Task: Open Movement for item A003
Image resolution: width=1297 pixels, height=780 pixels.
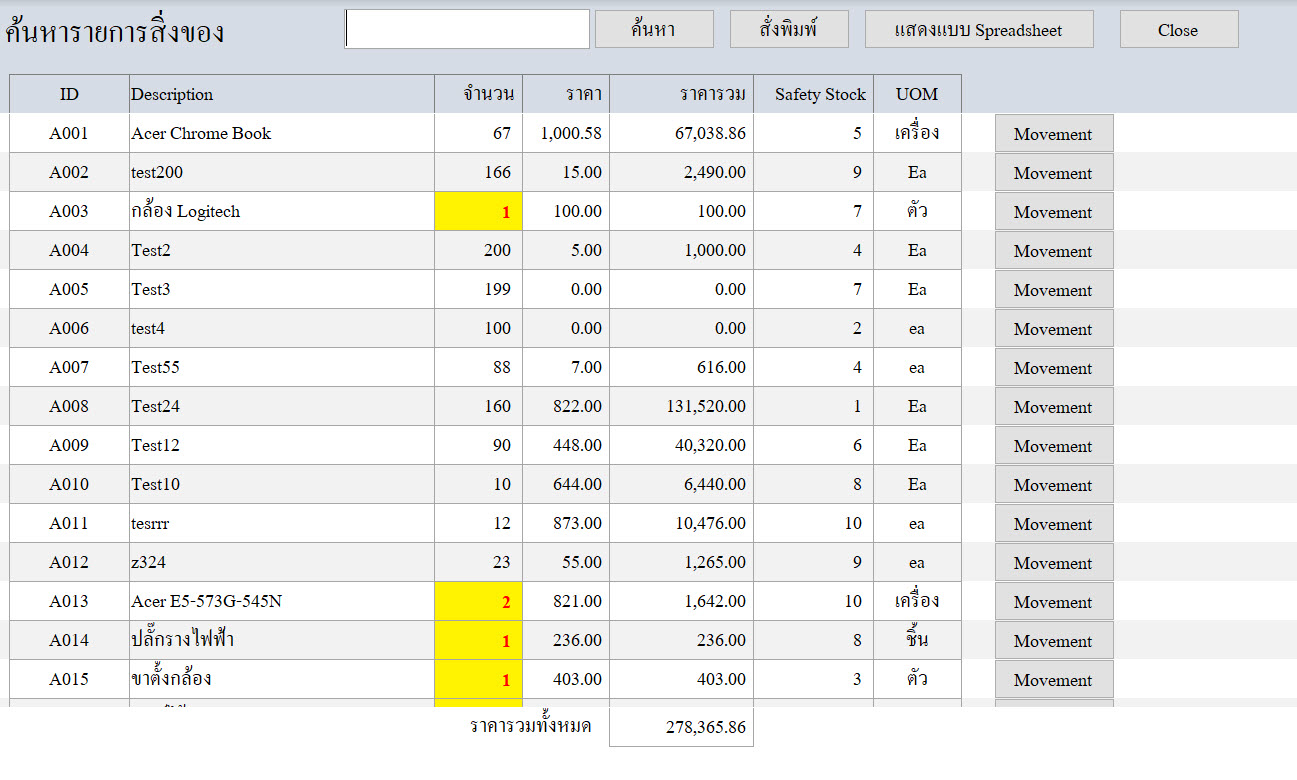Action: 1053,212
